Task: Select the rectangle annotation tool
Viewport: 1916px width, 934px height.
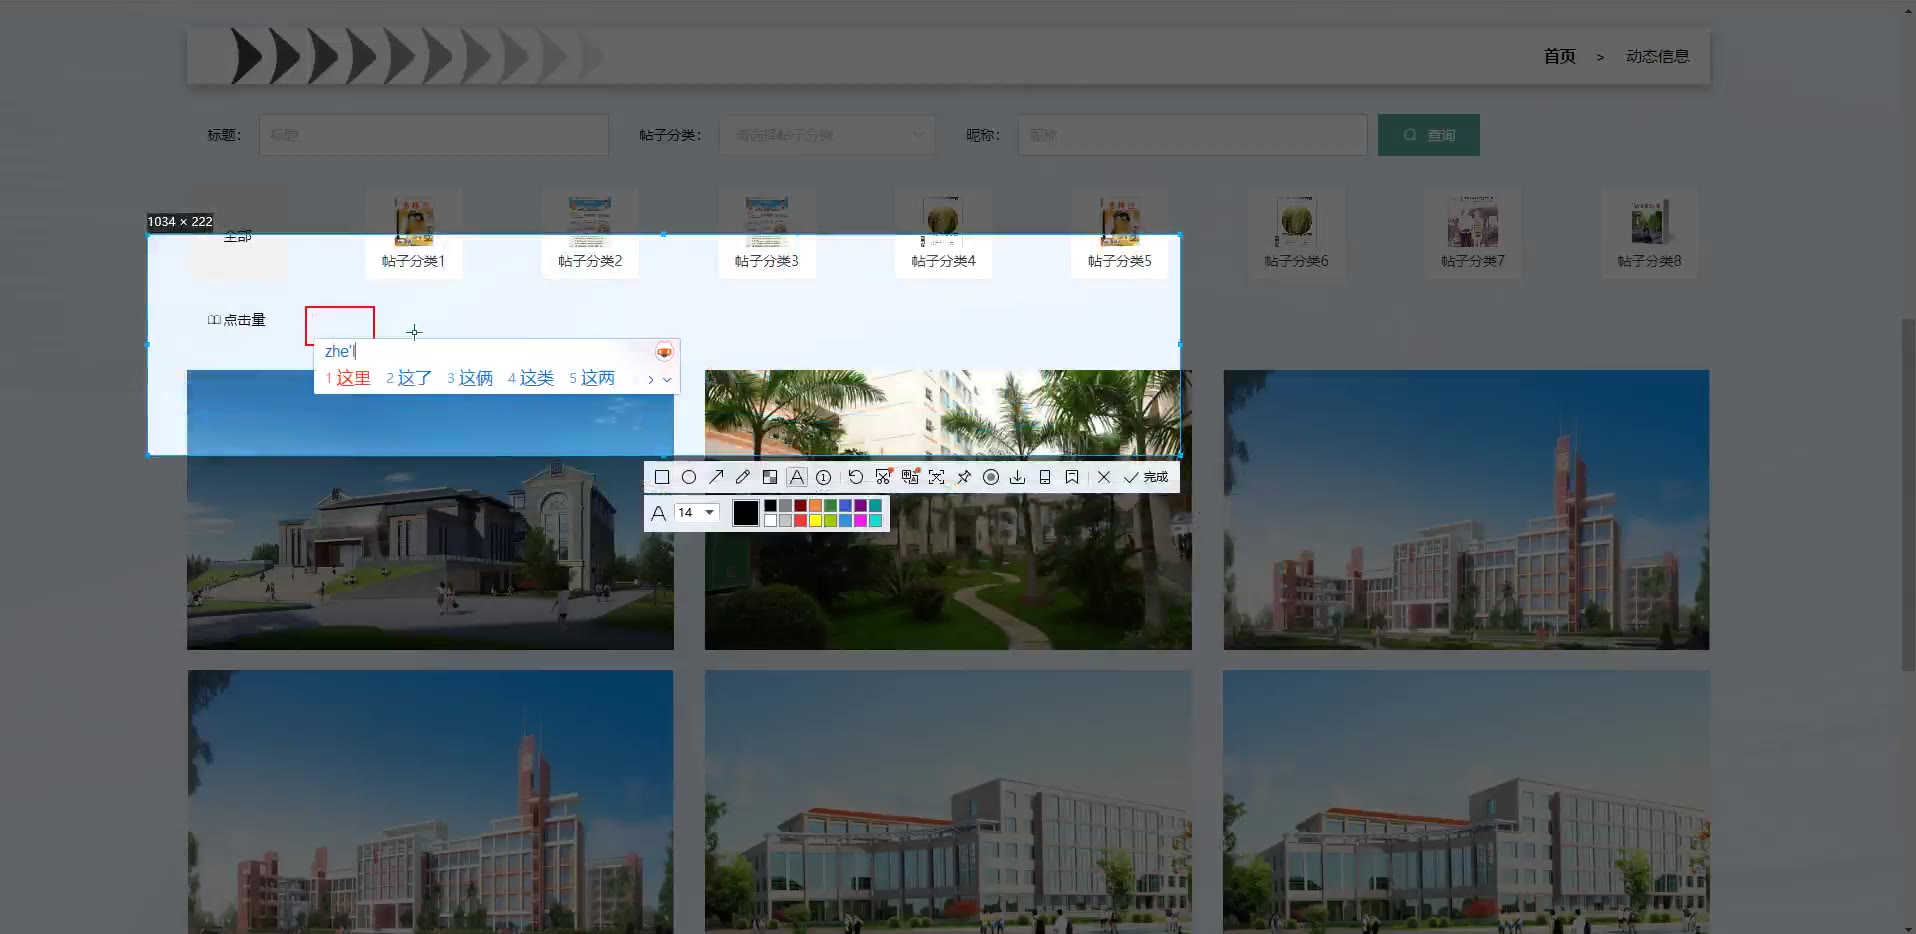Action: (662, 477)
